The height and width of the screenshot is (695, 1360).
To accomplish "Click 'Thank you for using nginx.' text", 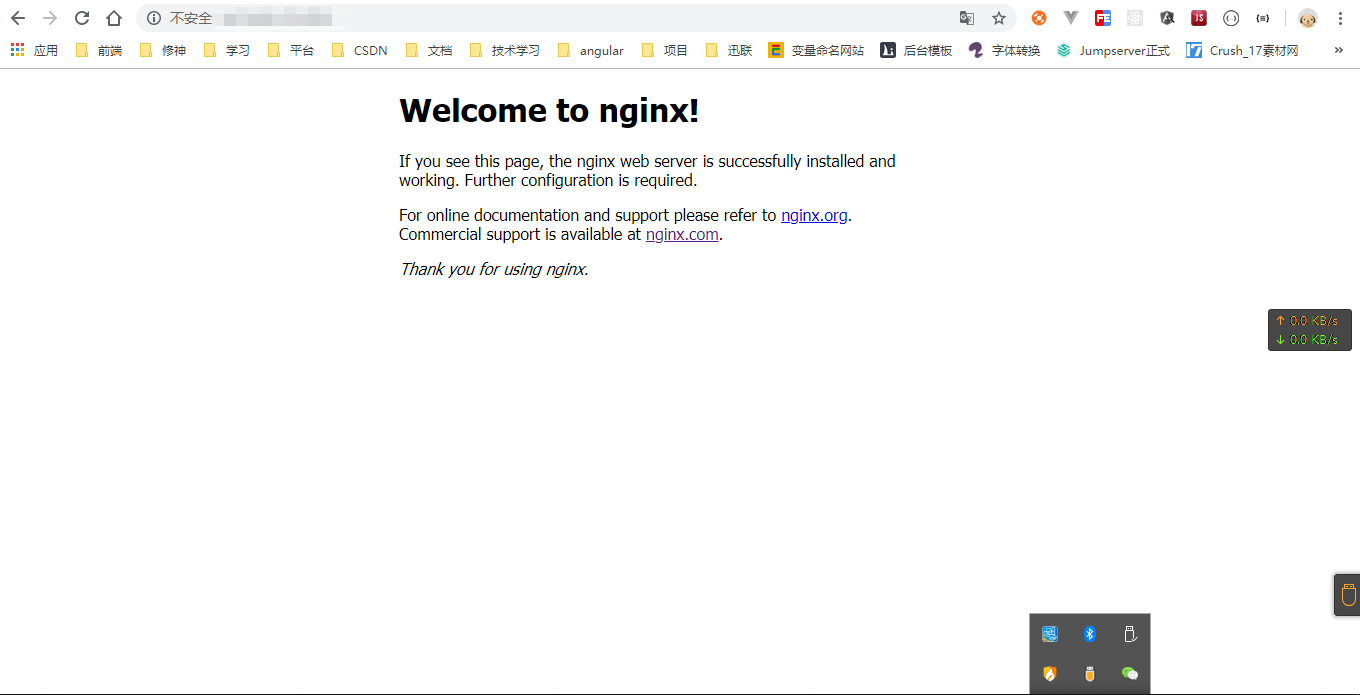I will (x=494, y=269).
